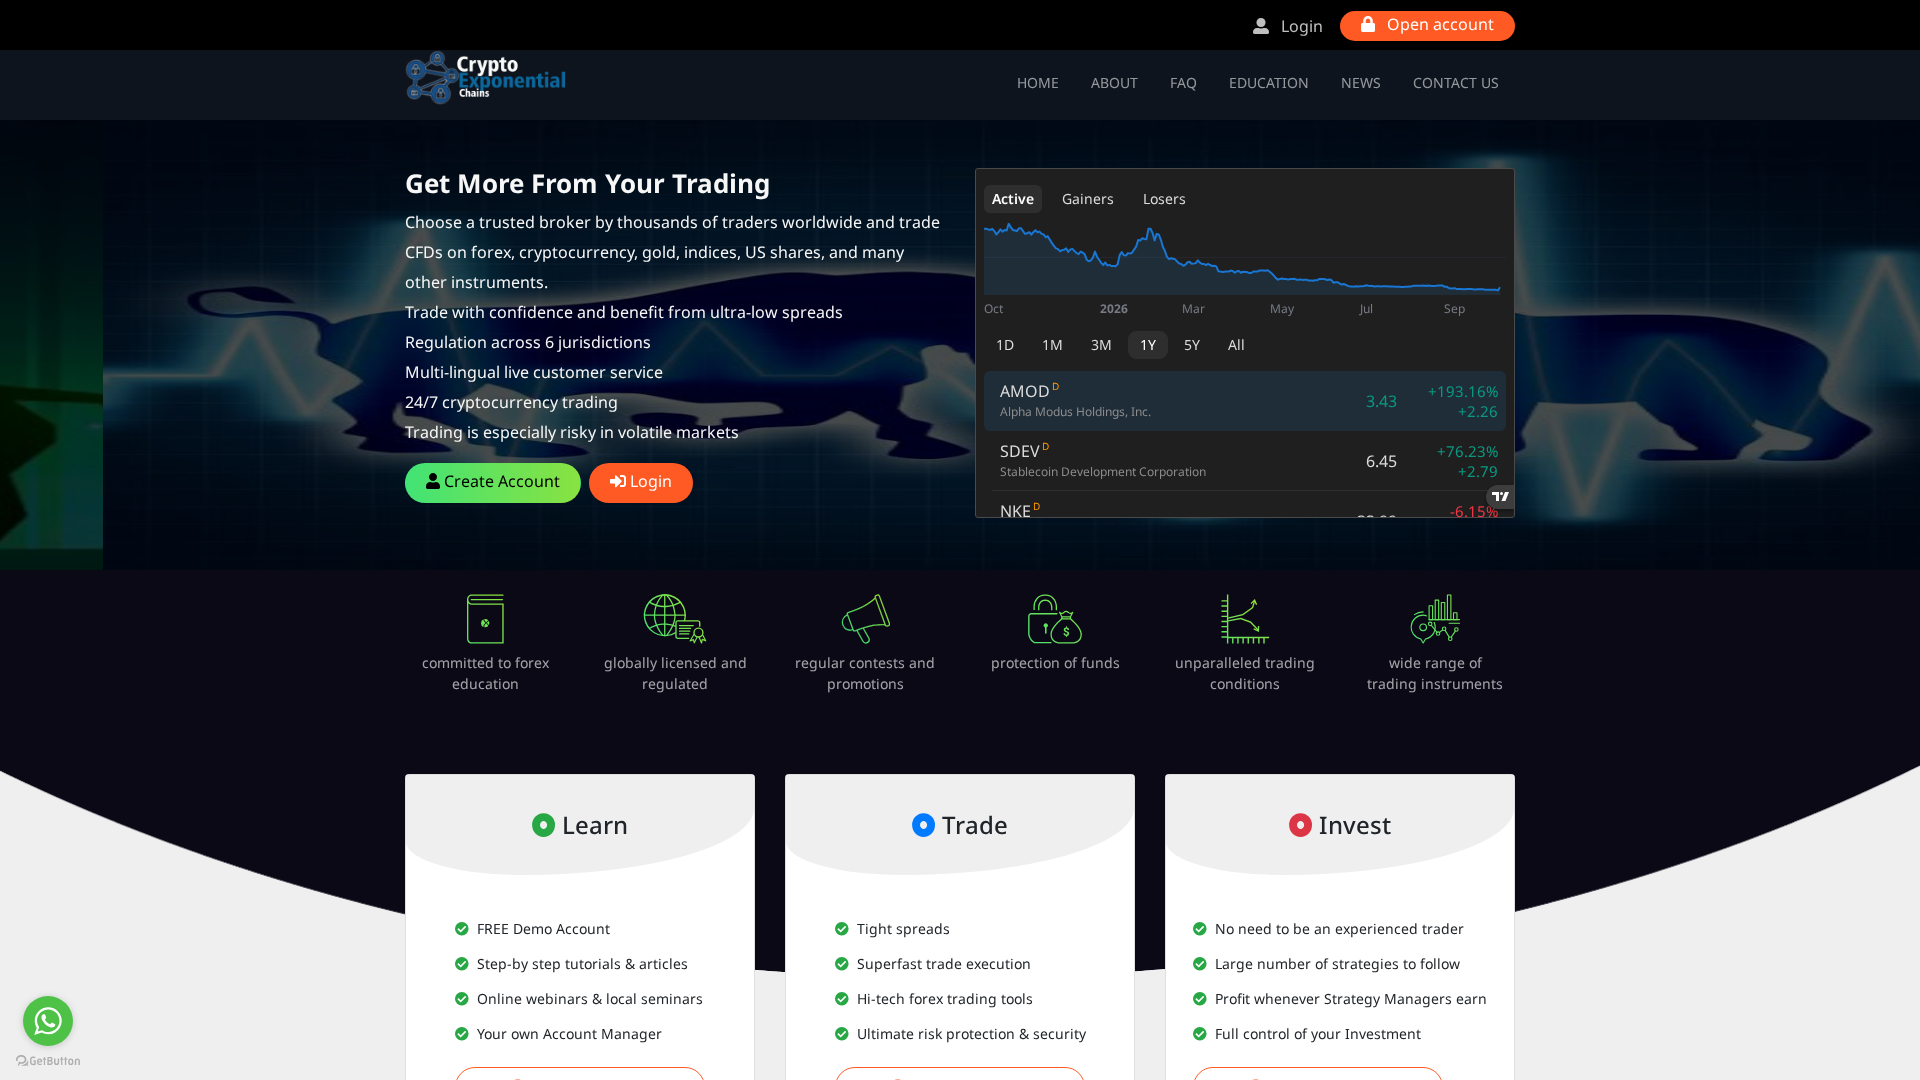Screen dimensions: 1920x1080
Task: Open the EDUCATION menu item
Action: point(1269,83)
